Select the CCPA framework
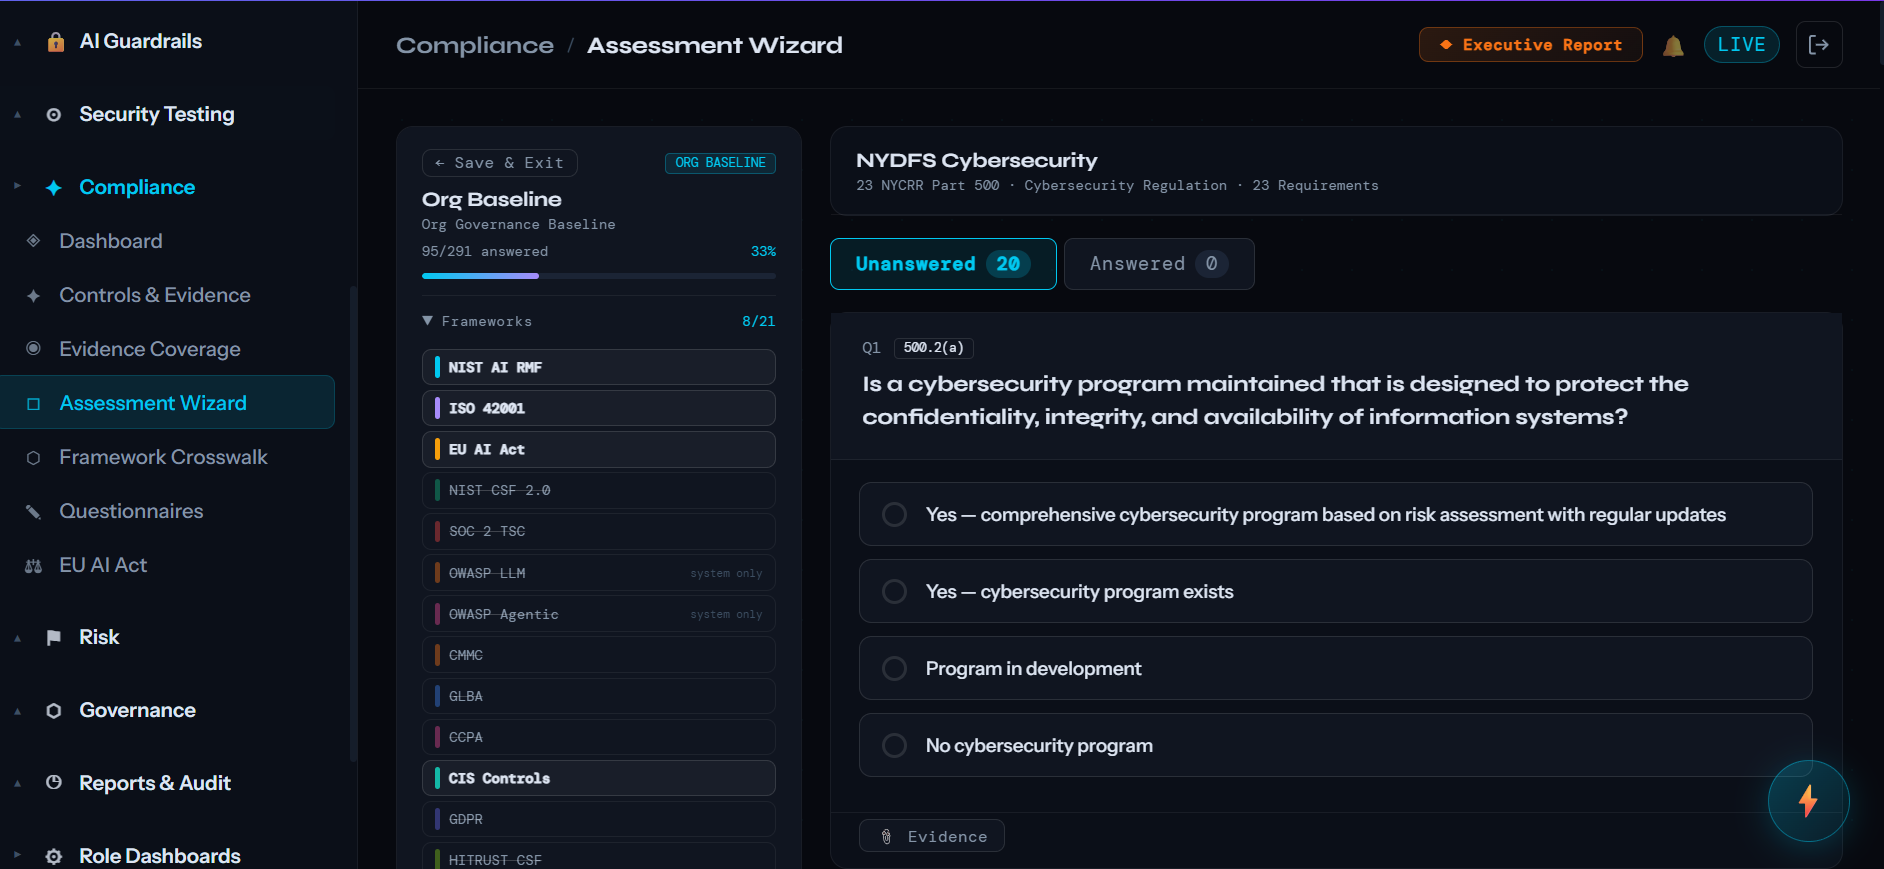This screenshot has height=869, width=1884. tap(599, 737)
